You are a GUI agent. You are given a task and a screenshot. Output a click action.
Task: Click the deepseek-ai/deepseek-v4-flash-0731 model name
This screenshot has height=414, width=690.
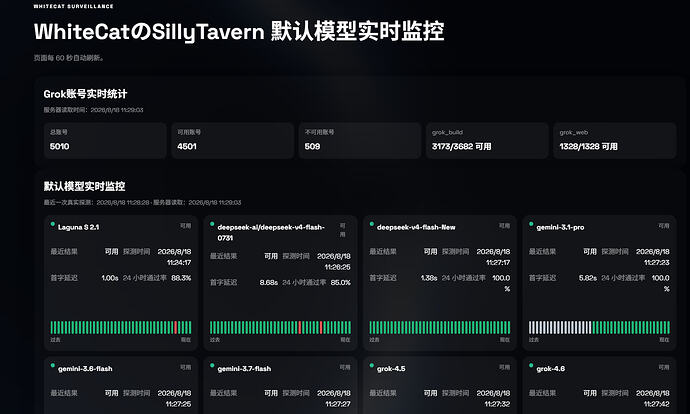tap(271, 232)
